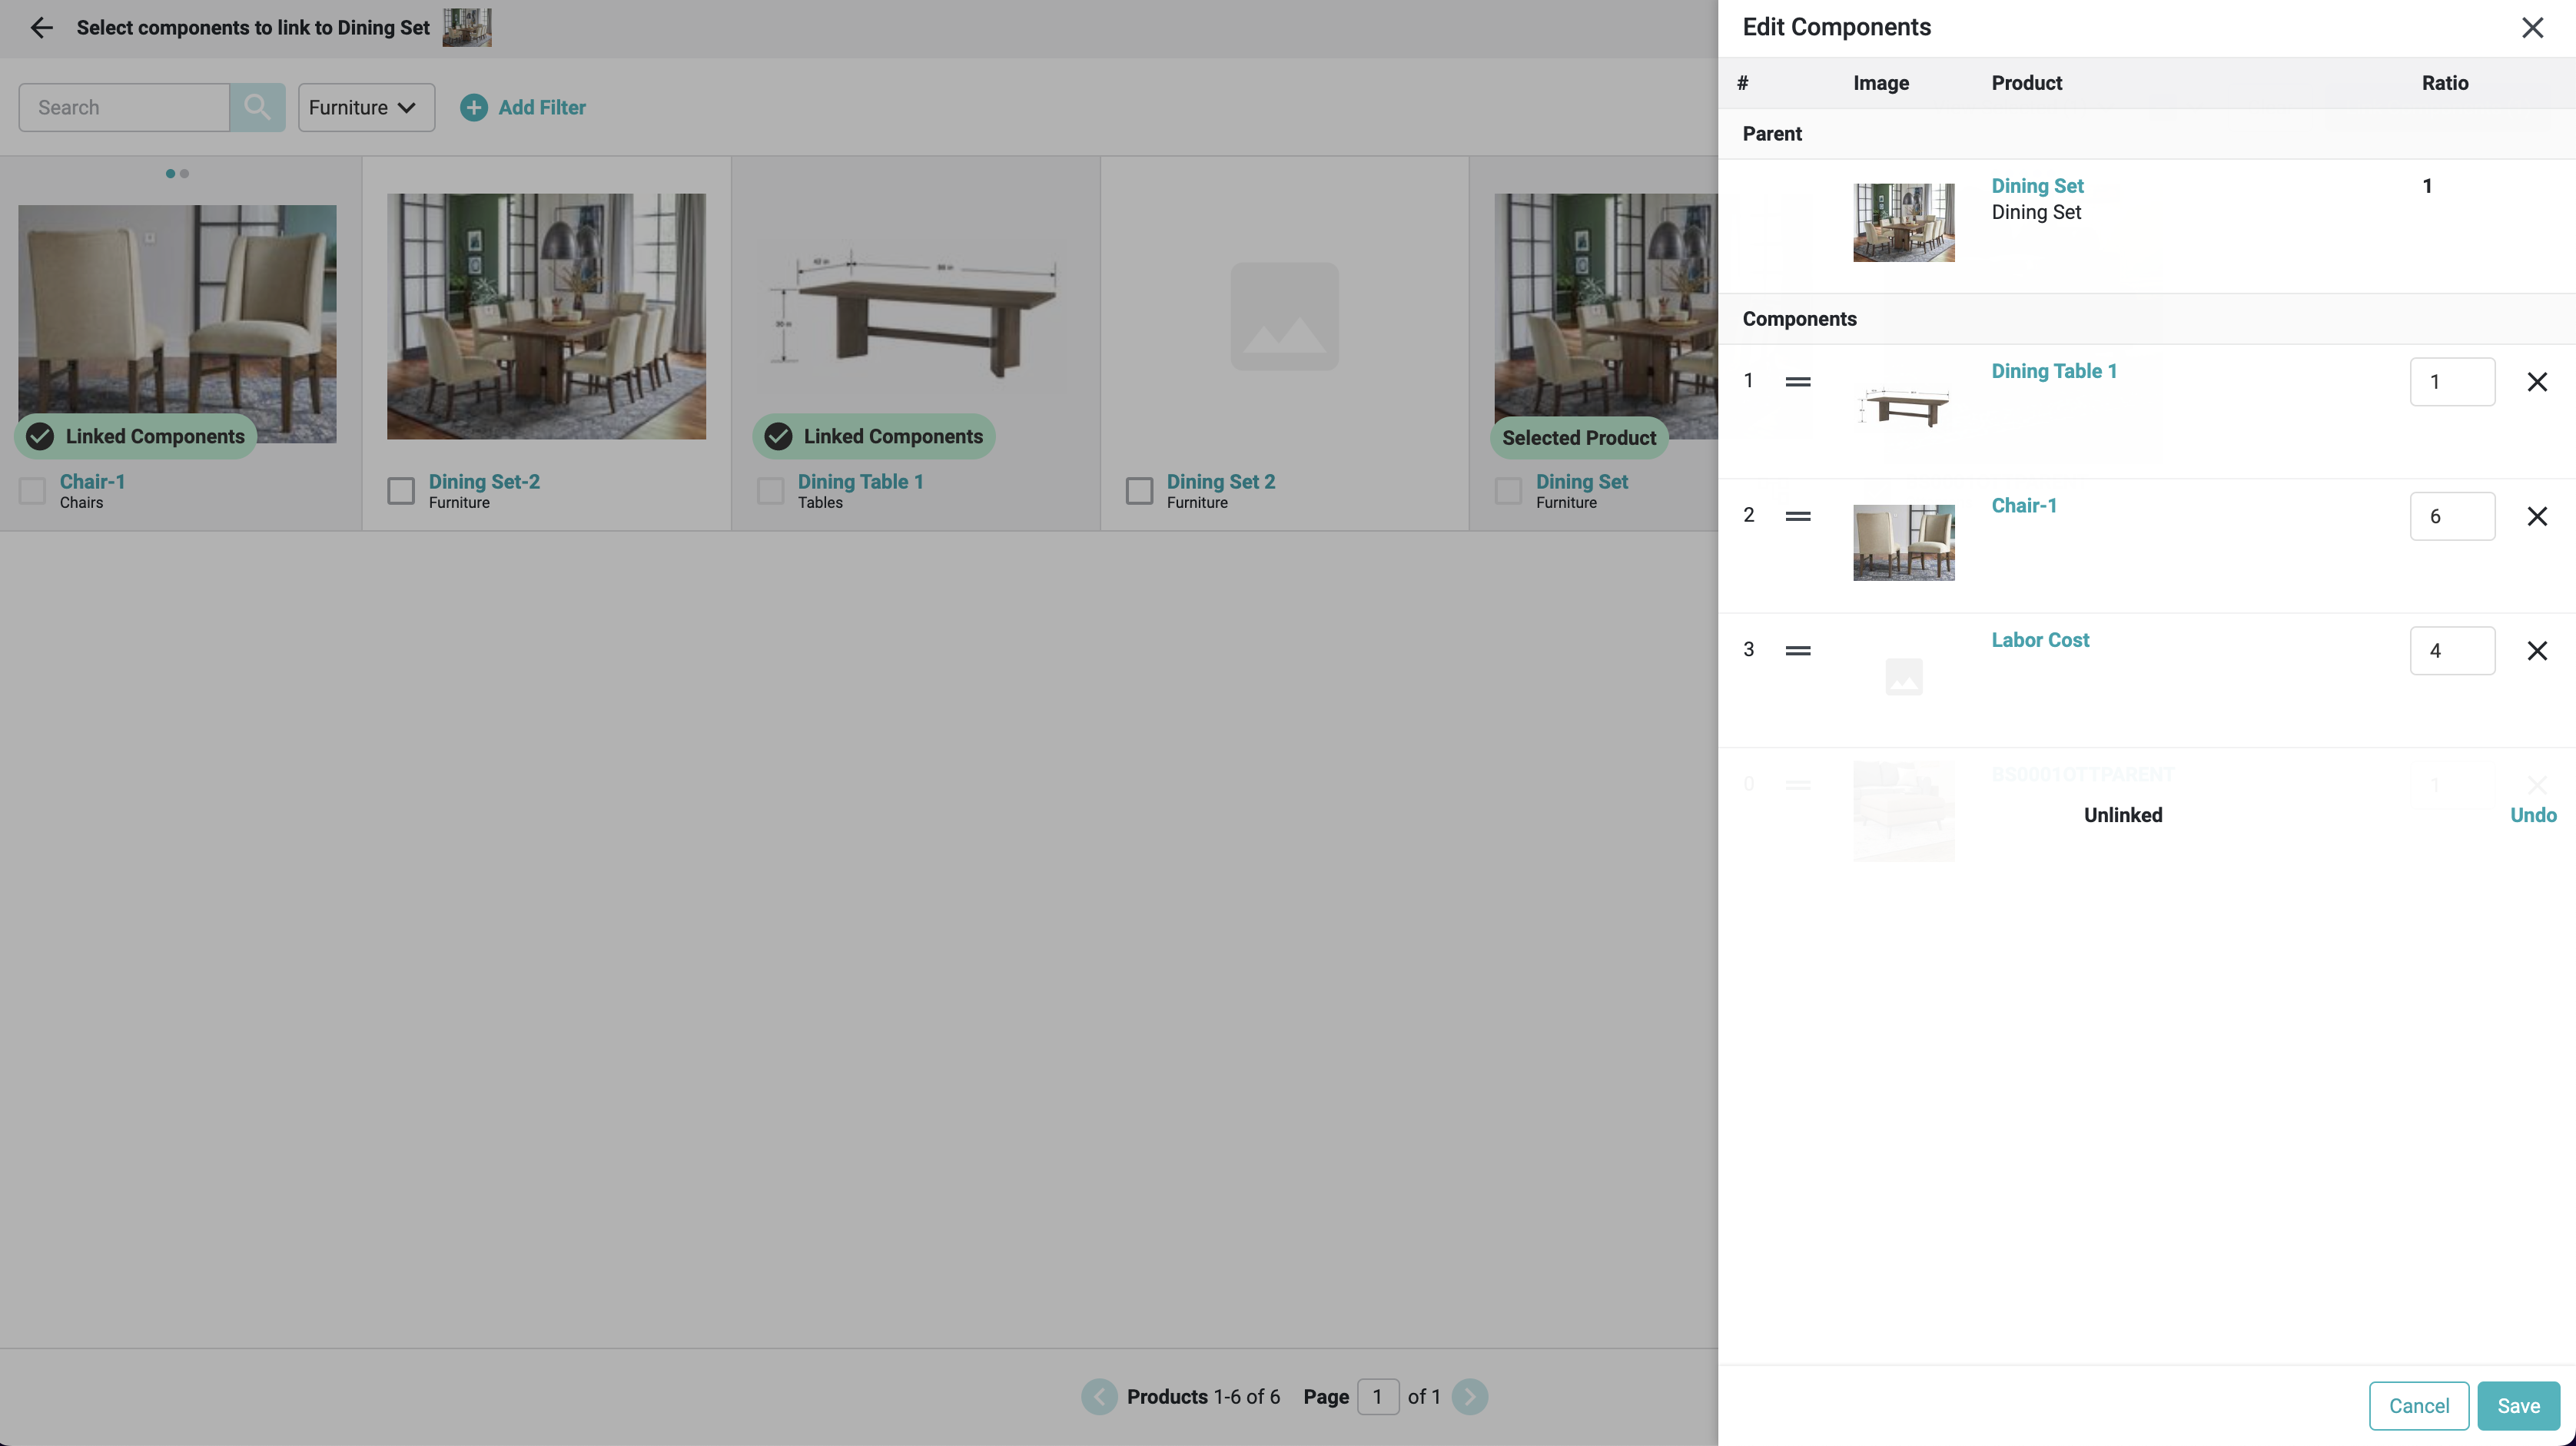
Task: Grab the drag handle for Labor Cost row
Action: [x=1797, y=651]
